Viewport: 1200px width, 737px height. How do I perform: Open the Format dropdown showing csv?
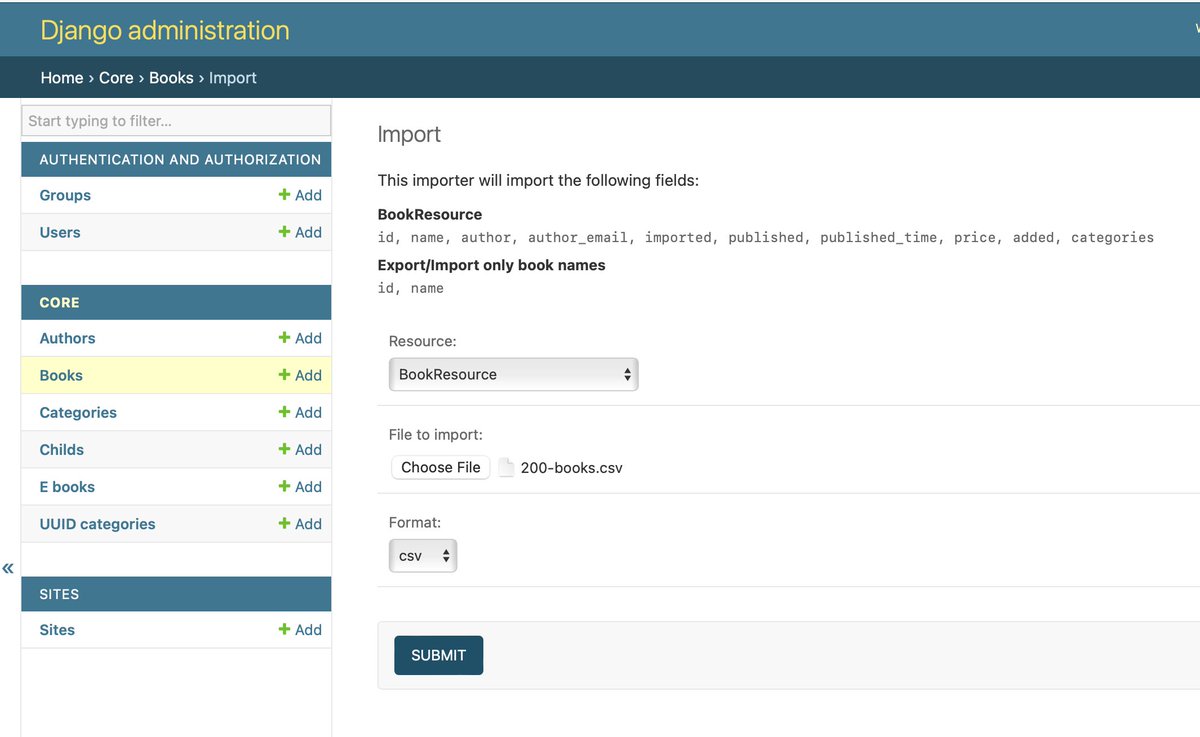423,555
